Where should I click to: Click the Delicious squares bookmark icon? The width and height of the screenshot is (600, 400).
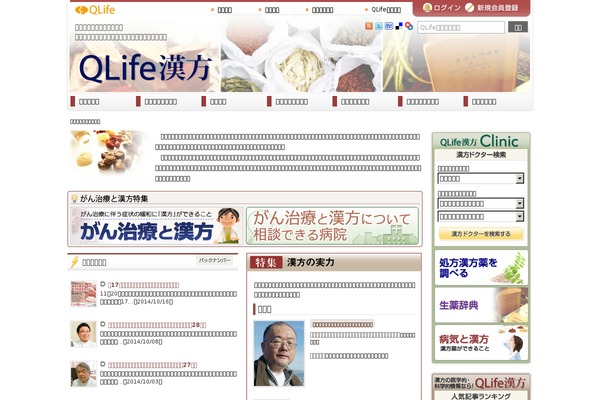pyautogui.click(x=399, y=26)
